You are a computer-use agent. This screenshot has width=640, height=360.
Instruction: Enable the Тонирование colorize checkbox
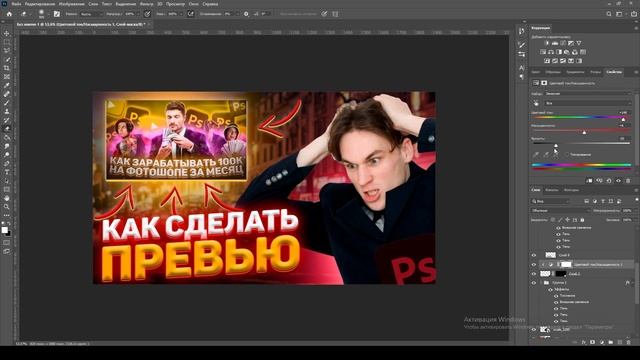point(567,155)
